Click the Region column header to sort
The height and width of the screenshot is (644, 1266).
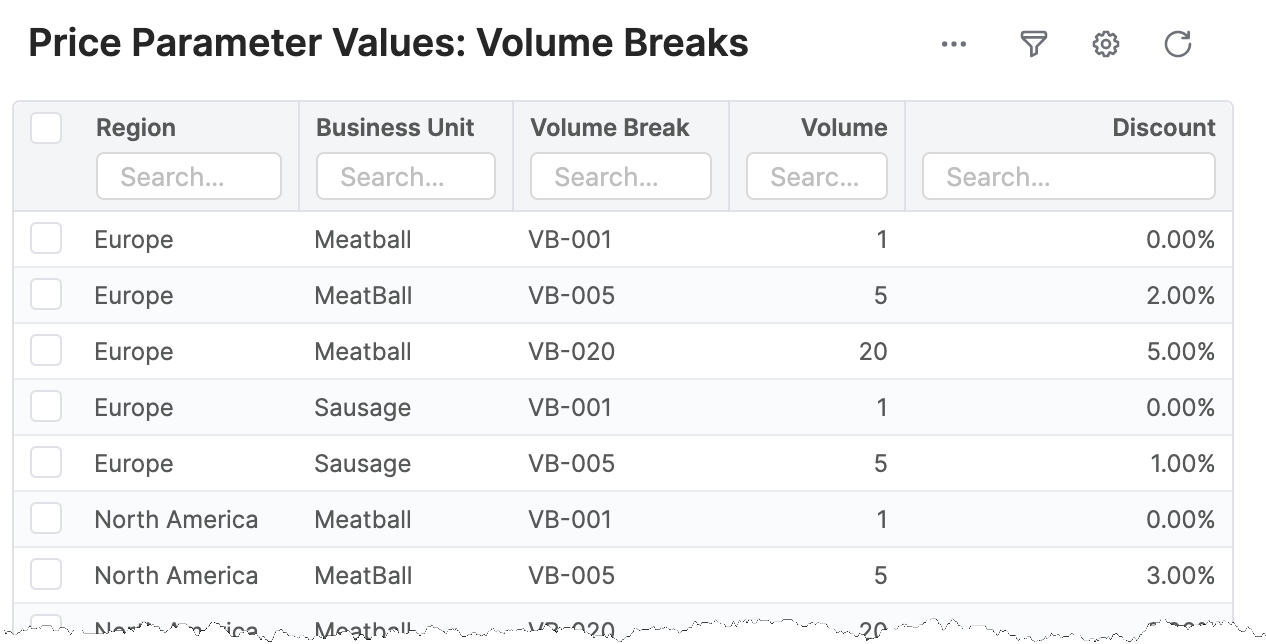(136, 127)
